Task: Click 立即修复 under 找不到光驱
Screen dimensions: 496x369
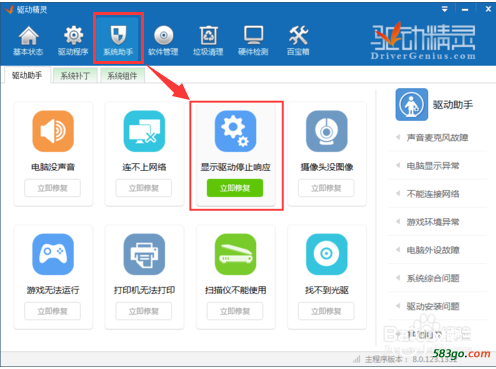Action: (x=326, y=311)
